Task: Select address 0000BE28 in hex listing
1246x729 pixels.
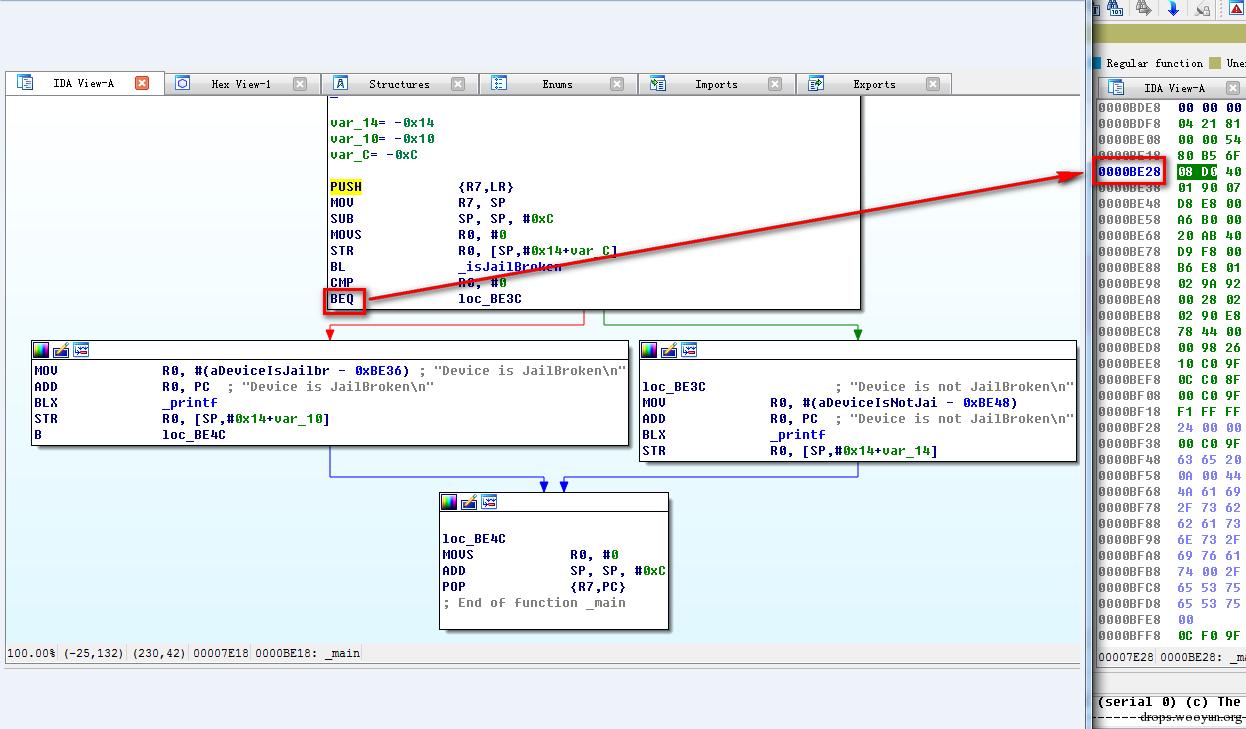Action: tap(1129, 172)
